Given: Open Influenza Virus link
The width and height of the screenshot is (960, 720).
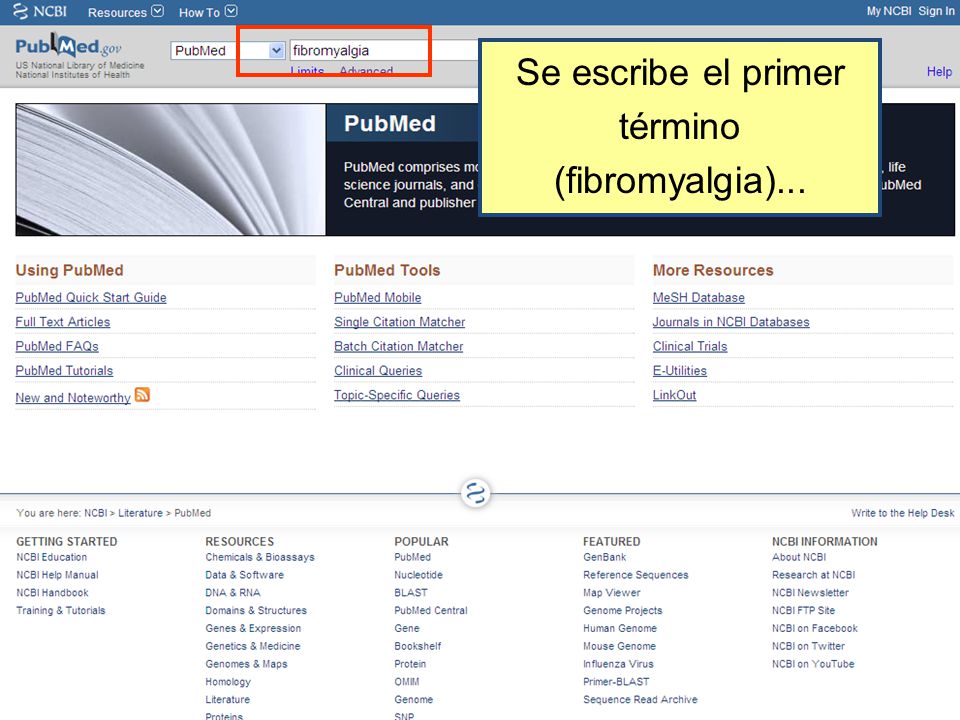Looking at the screenshot, I should (x=618, y=664).
